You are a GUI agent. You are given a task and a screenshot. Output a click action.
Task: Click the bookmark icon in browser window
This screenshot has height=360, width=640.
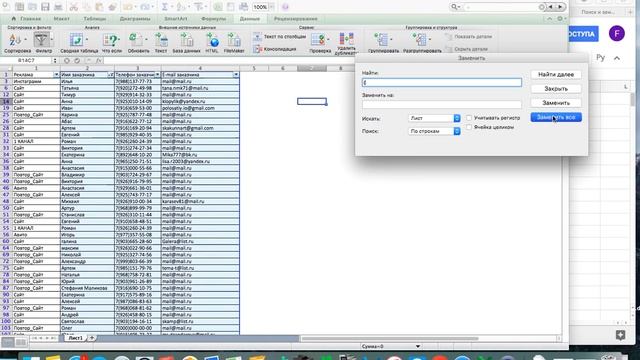click(x=620, y=335)
